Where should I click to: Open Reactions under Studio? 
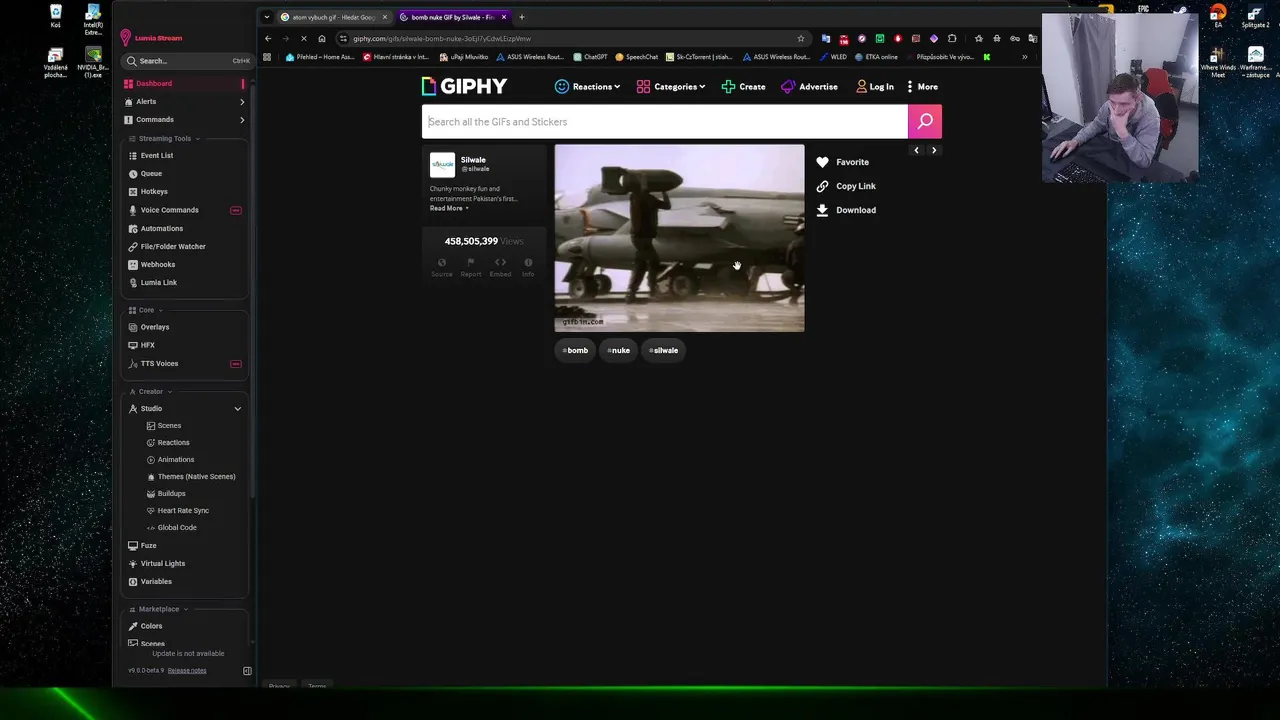tap(172, 443)
